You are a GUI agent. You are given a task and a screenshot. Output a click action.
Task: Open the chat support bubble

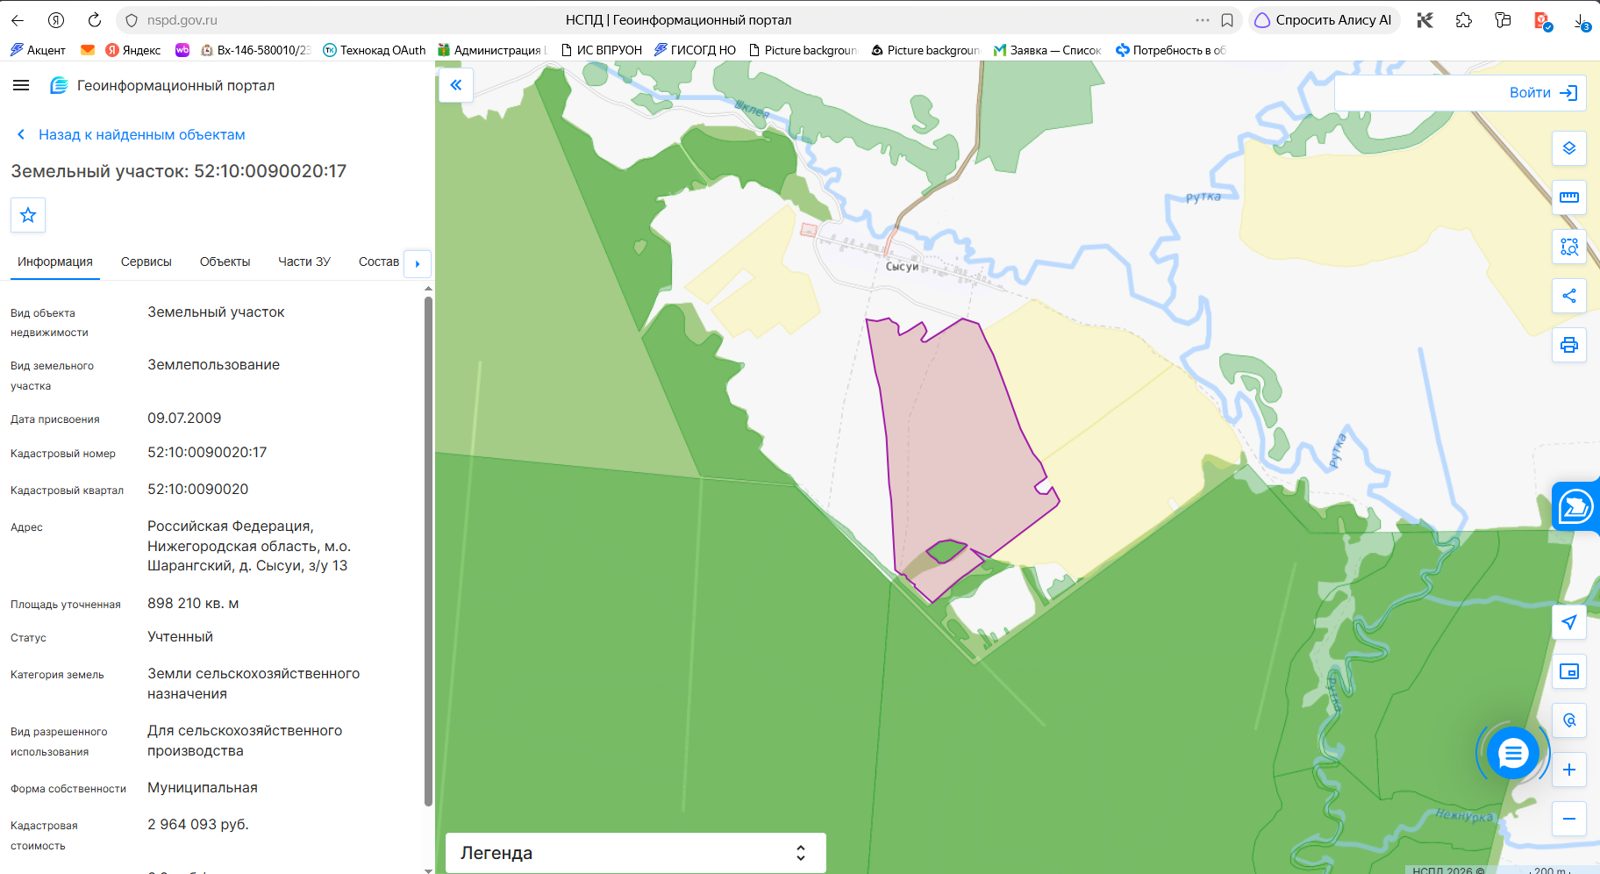[x=1513, y=753]
